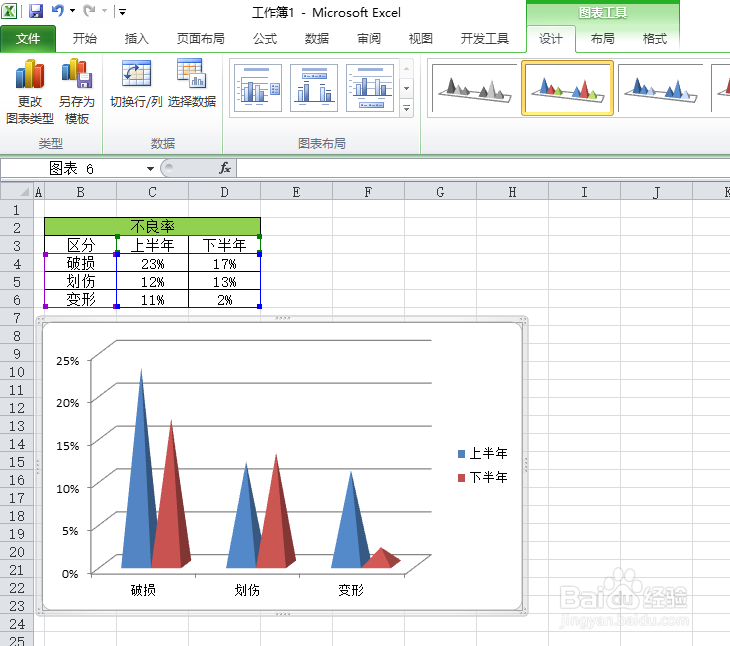Select row 10 header

click(16, 372)
